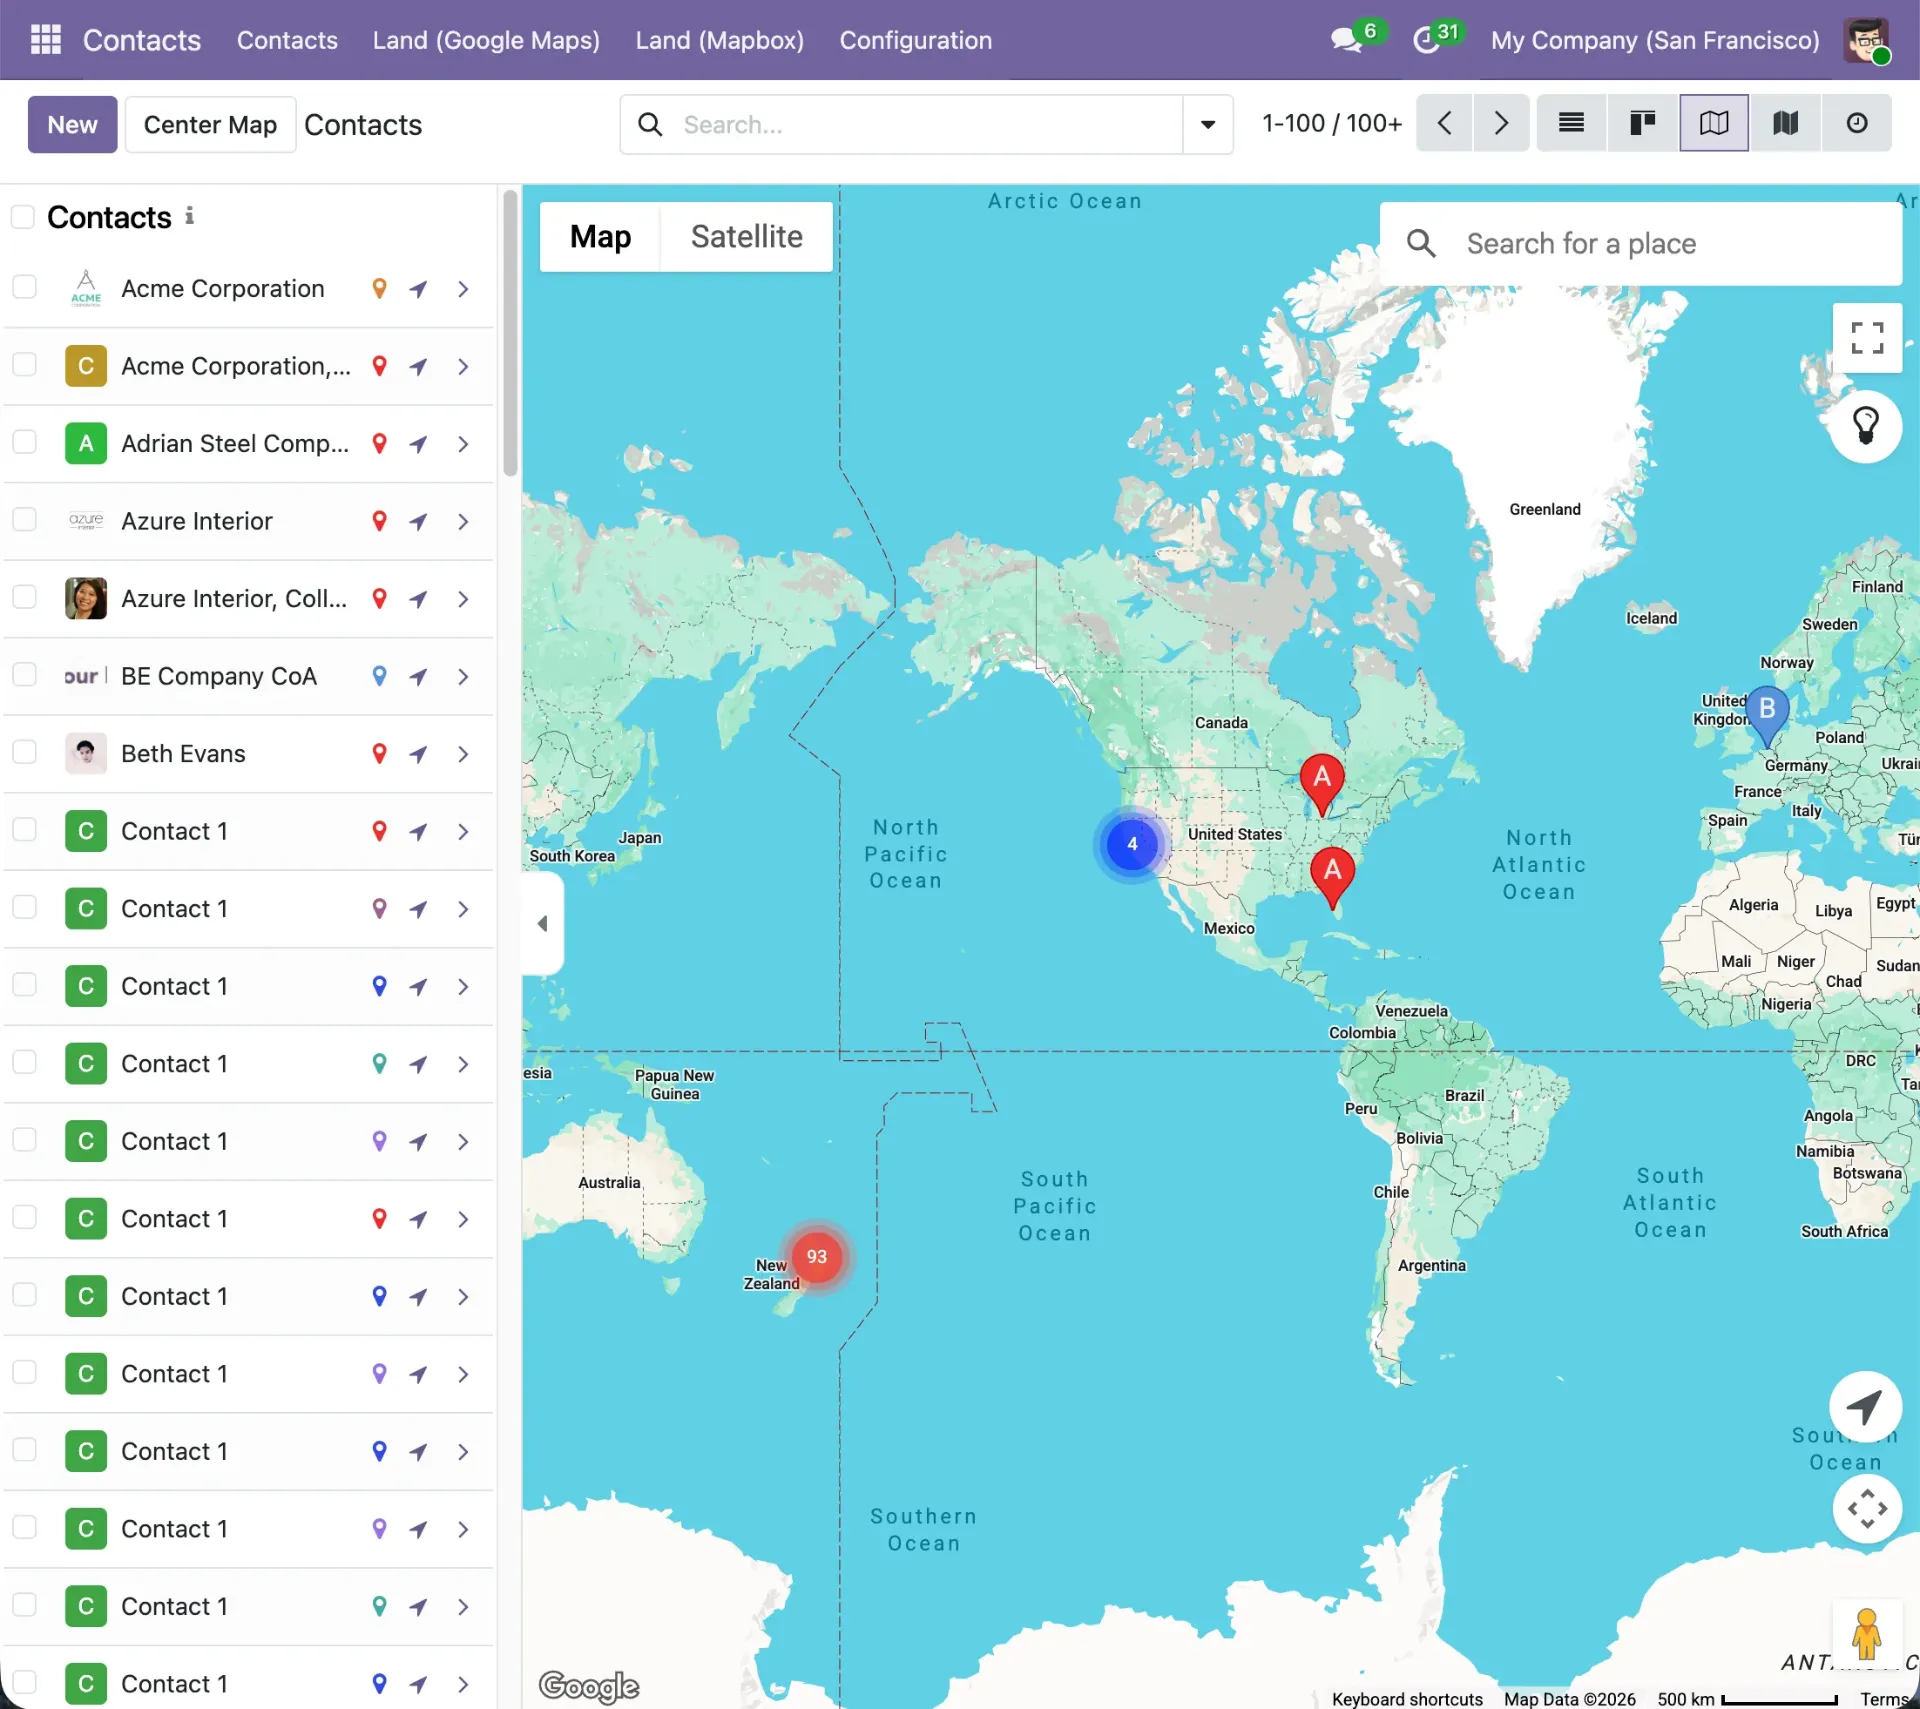Open Keyboard shortcuts link on the map
The height and width of the screenshot is (1709, 1920).
(x=1407, y=1699)
